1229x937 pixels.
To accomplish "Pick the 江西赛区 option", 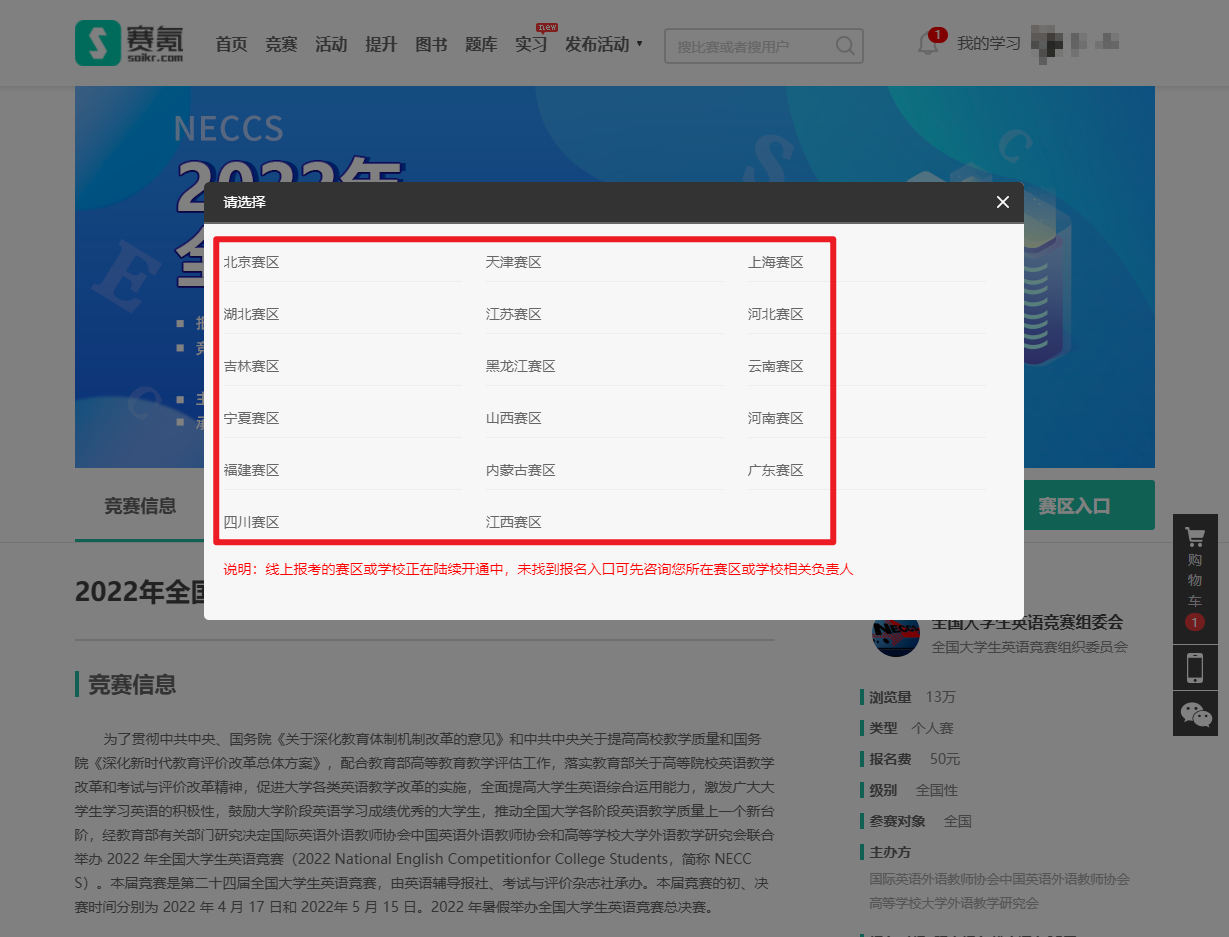I will (513, 522).
